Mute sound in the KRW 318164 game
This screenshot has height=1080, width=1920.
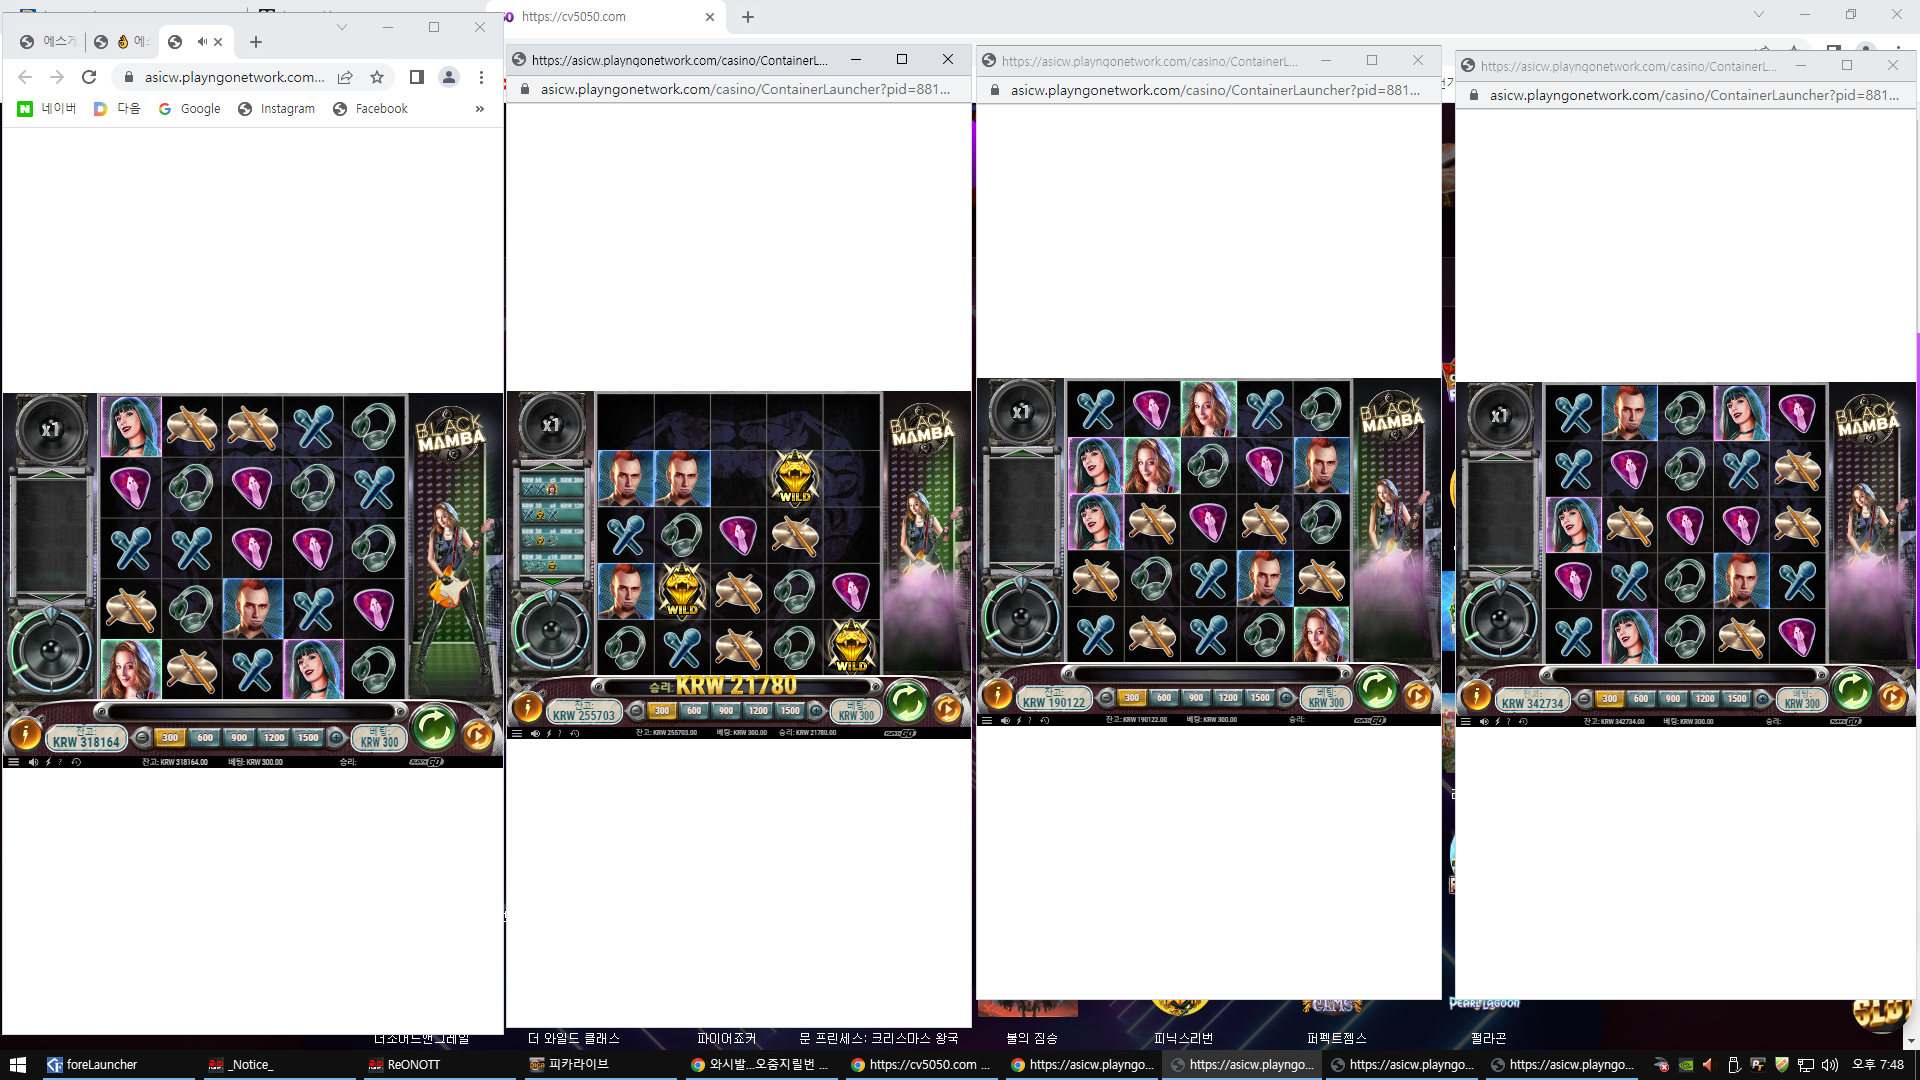click(33, 762)
